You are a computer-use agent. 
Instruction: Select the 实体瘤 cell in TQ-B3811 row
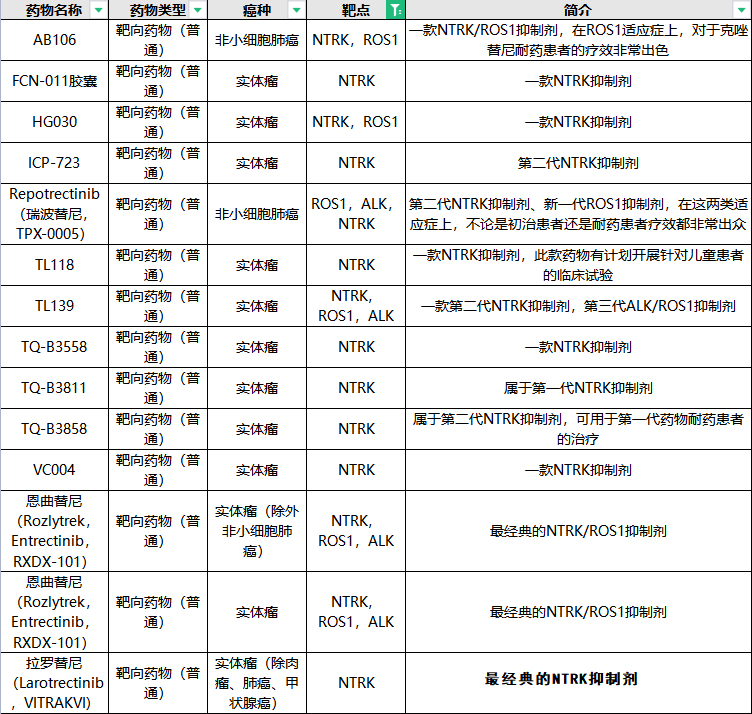(x=257, y=388)
